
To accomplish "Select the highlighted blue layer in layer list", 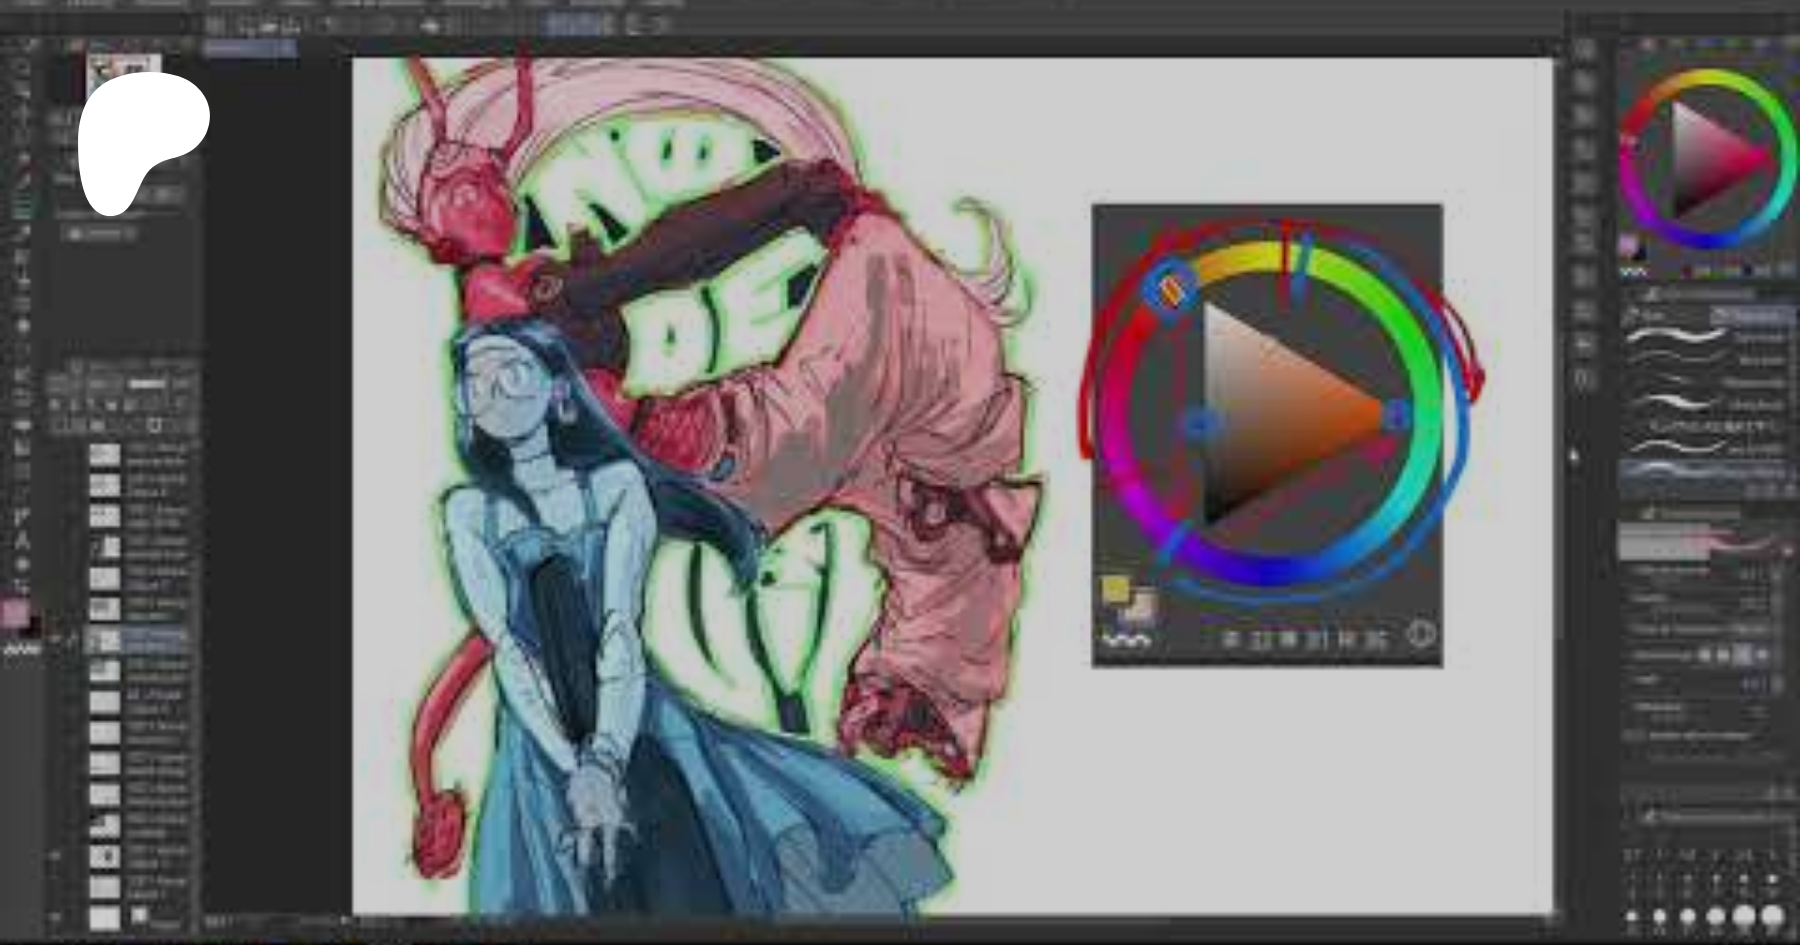I will [x=140, y=639].
